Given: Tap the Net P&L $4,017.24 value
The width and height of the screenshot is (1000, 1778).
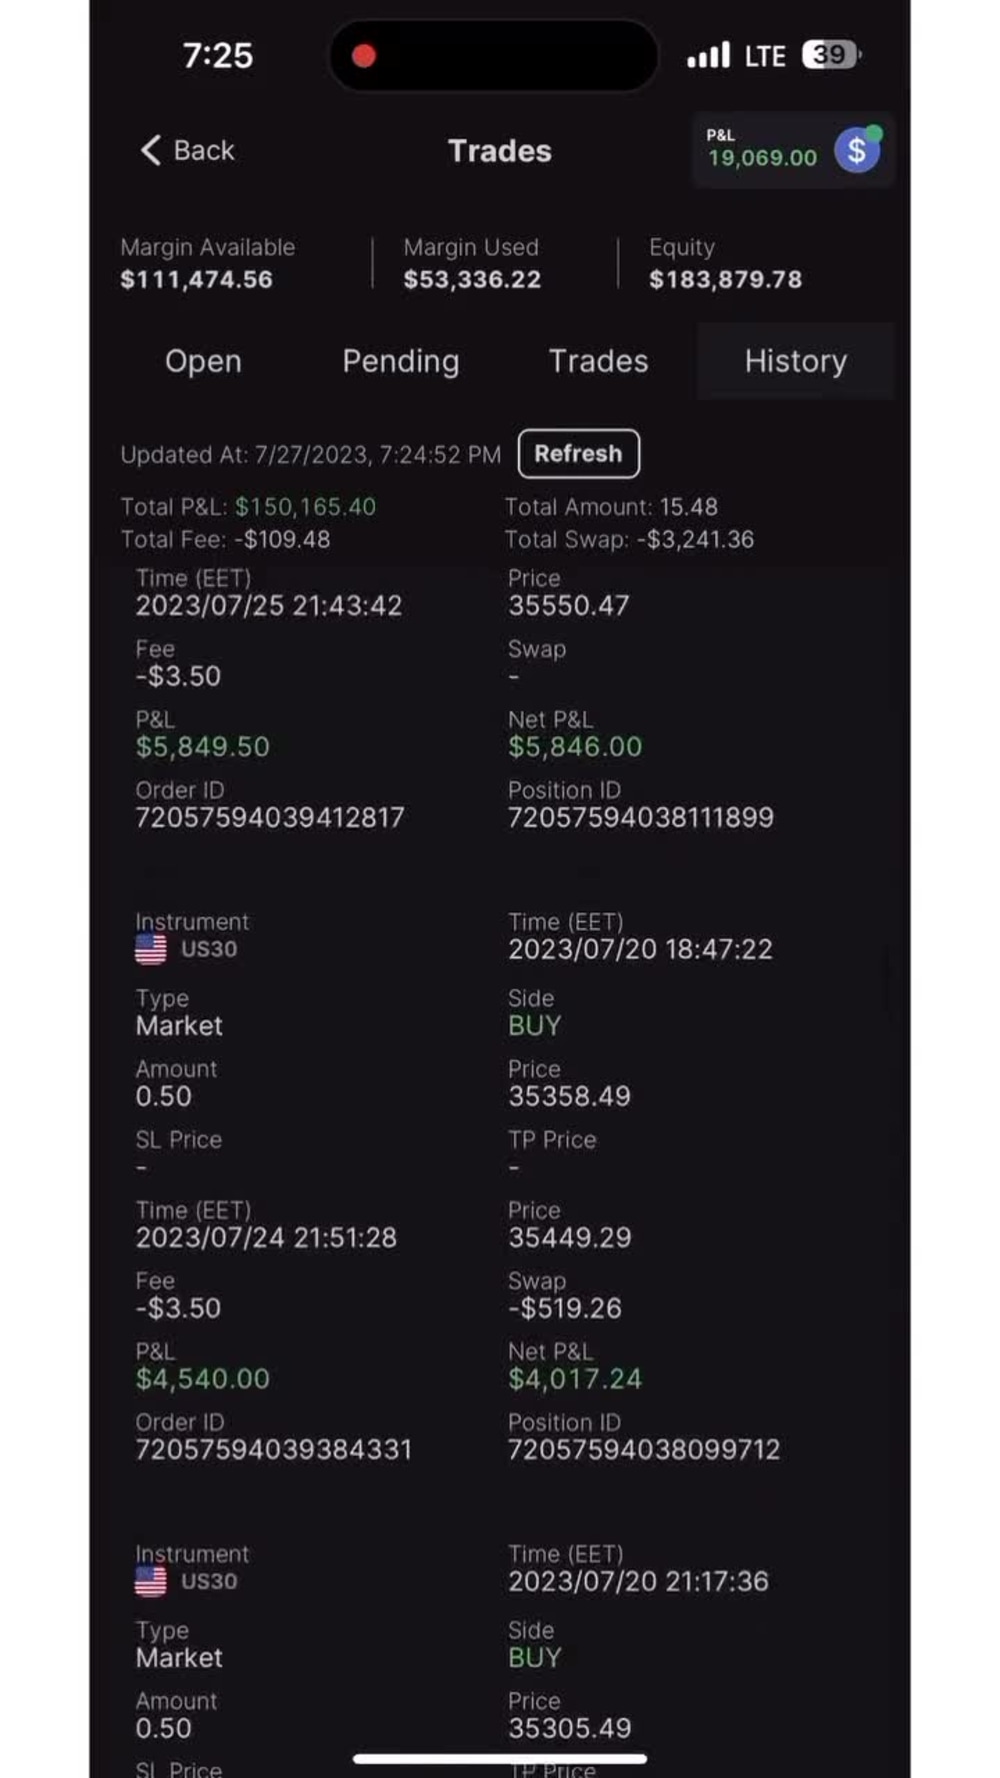Looking at the screenshot, I should (x=575, y=1379).
